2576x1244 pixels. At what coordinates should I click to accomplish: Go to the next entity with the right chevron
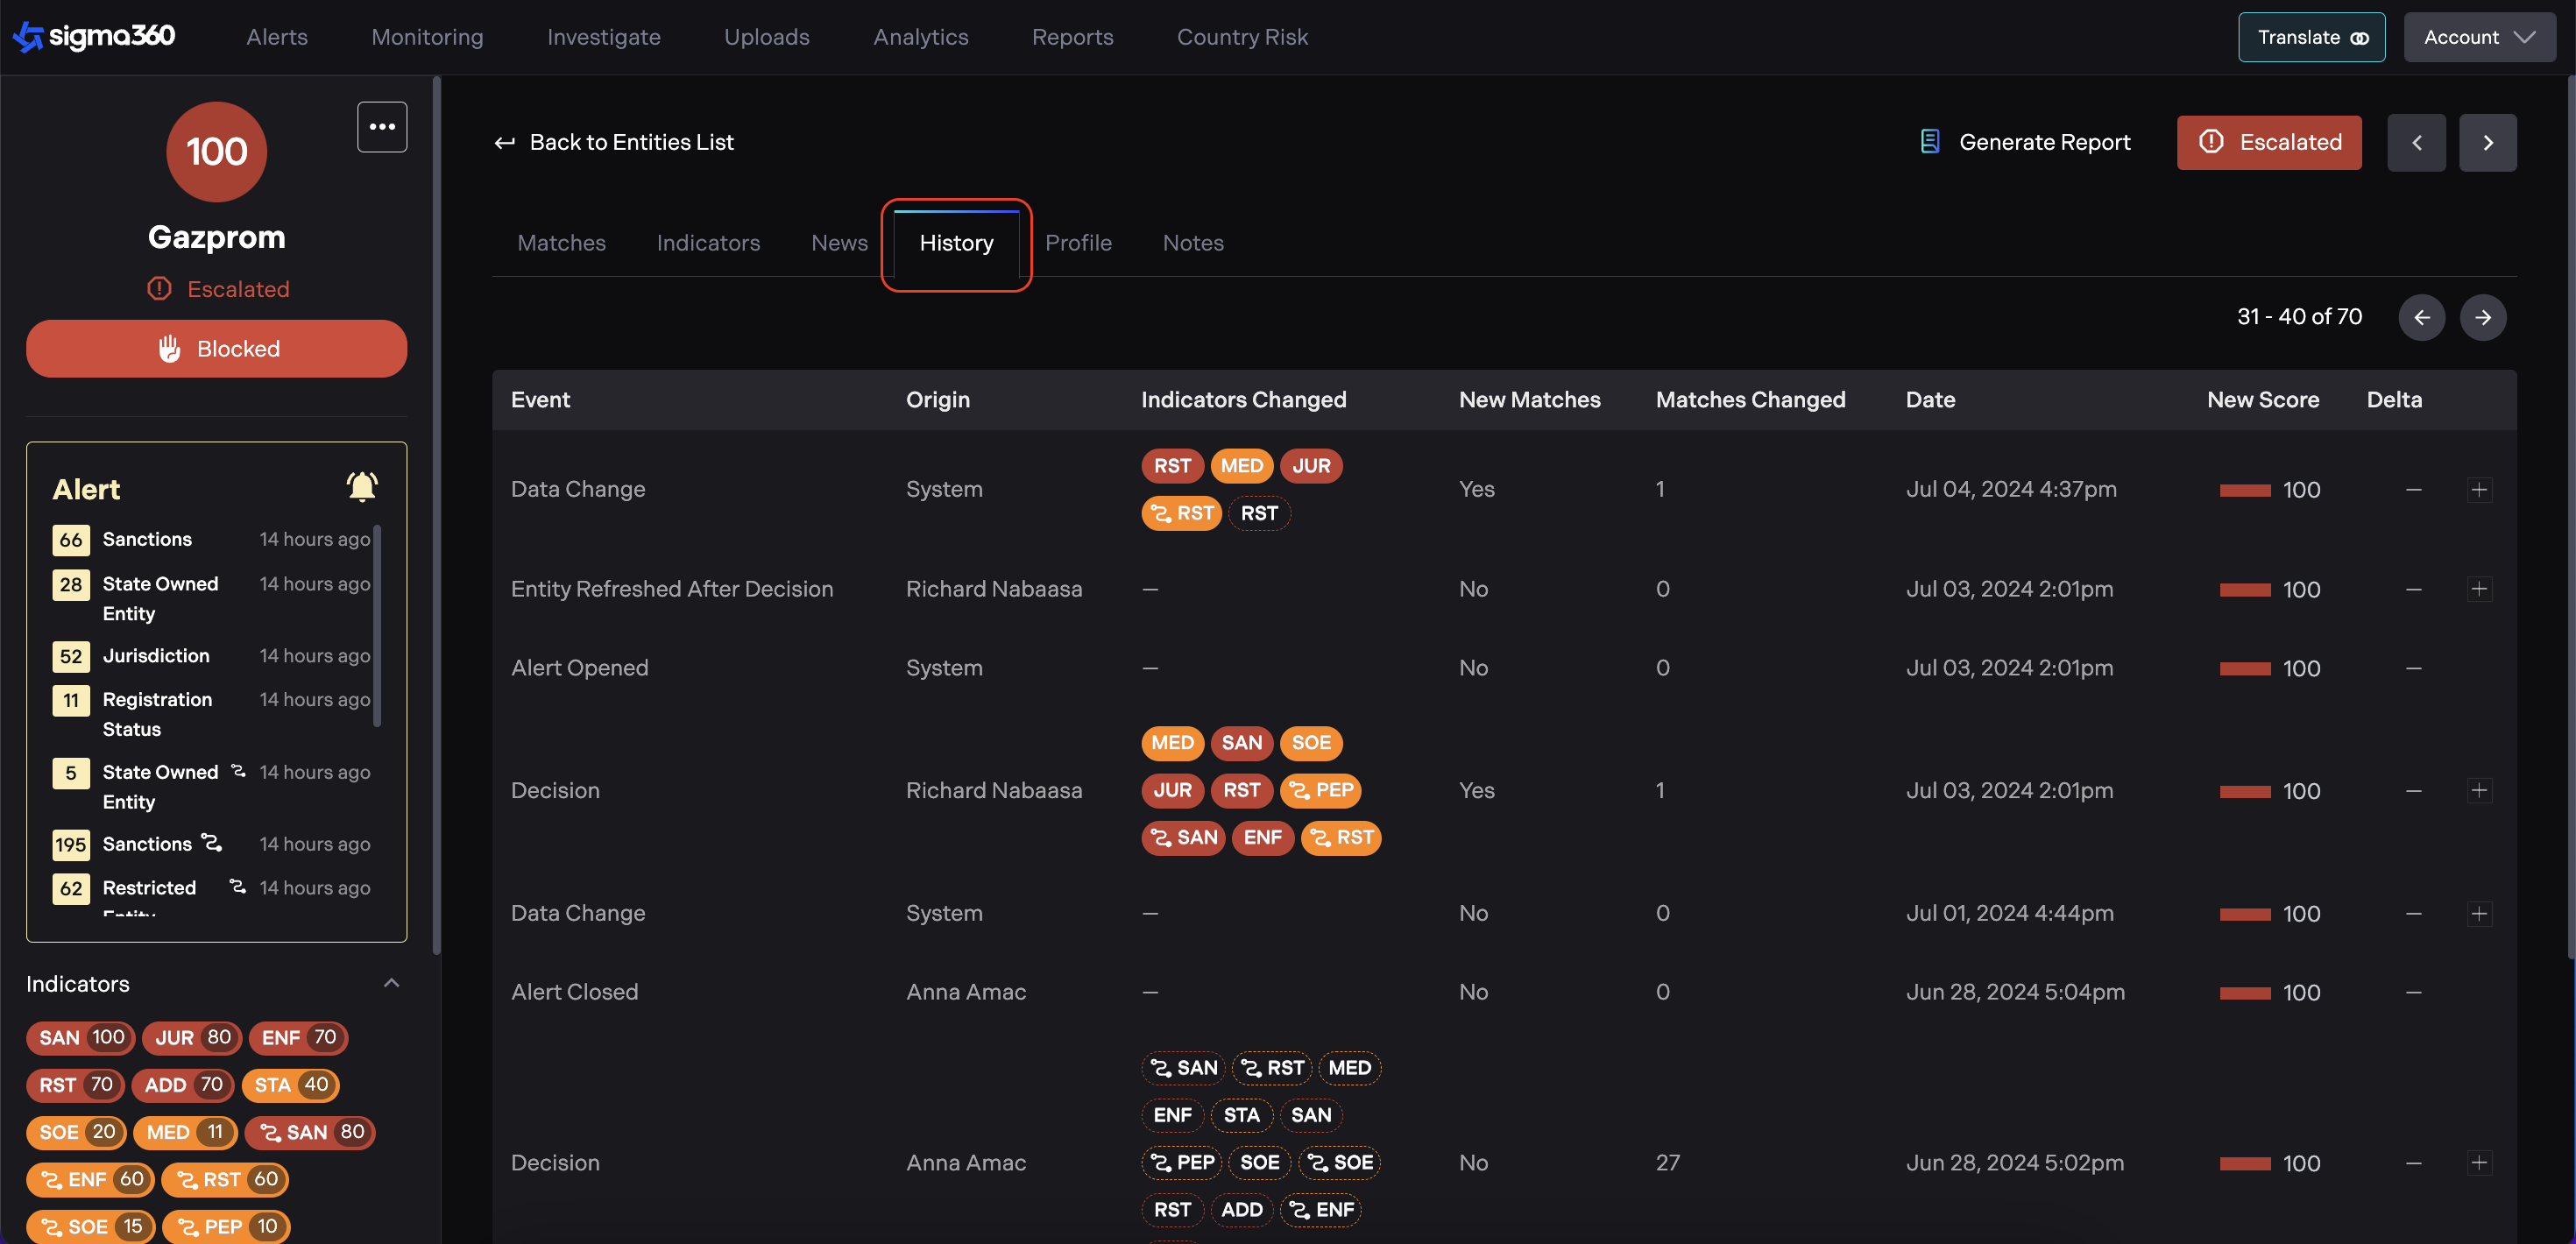(x=2487, y=143)
